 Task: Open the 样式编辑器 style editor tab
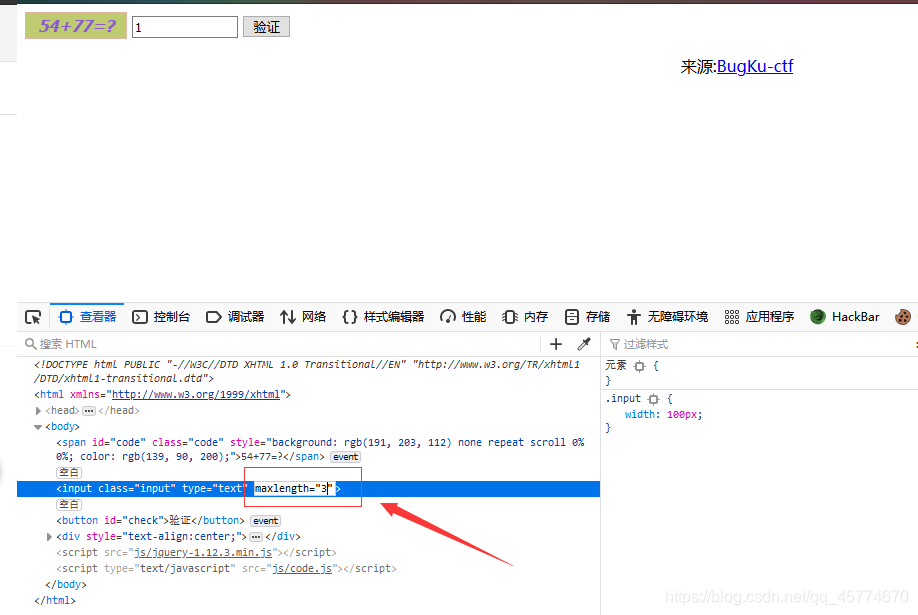click(383, 317)
